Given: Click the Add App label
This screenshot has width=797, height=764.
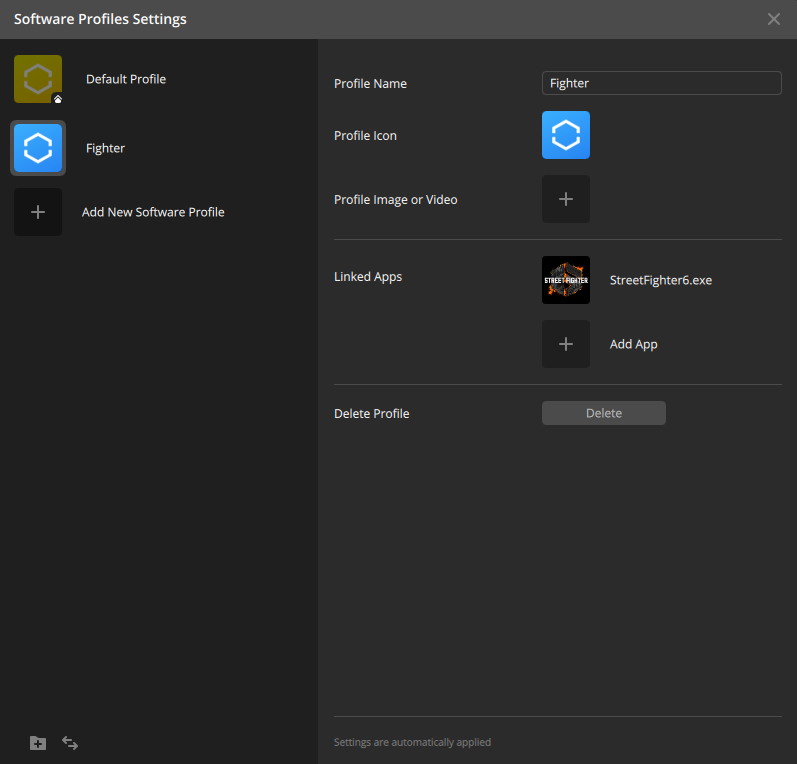Looking at the screenshot, I should tap(633, 344).
